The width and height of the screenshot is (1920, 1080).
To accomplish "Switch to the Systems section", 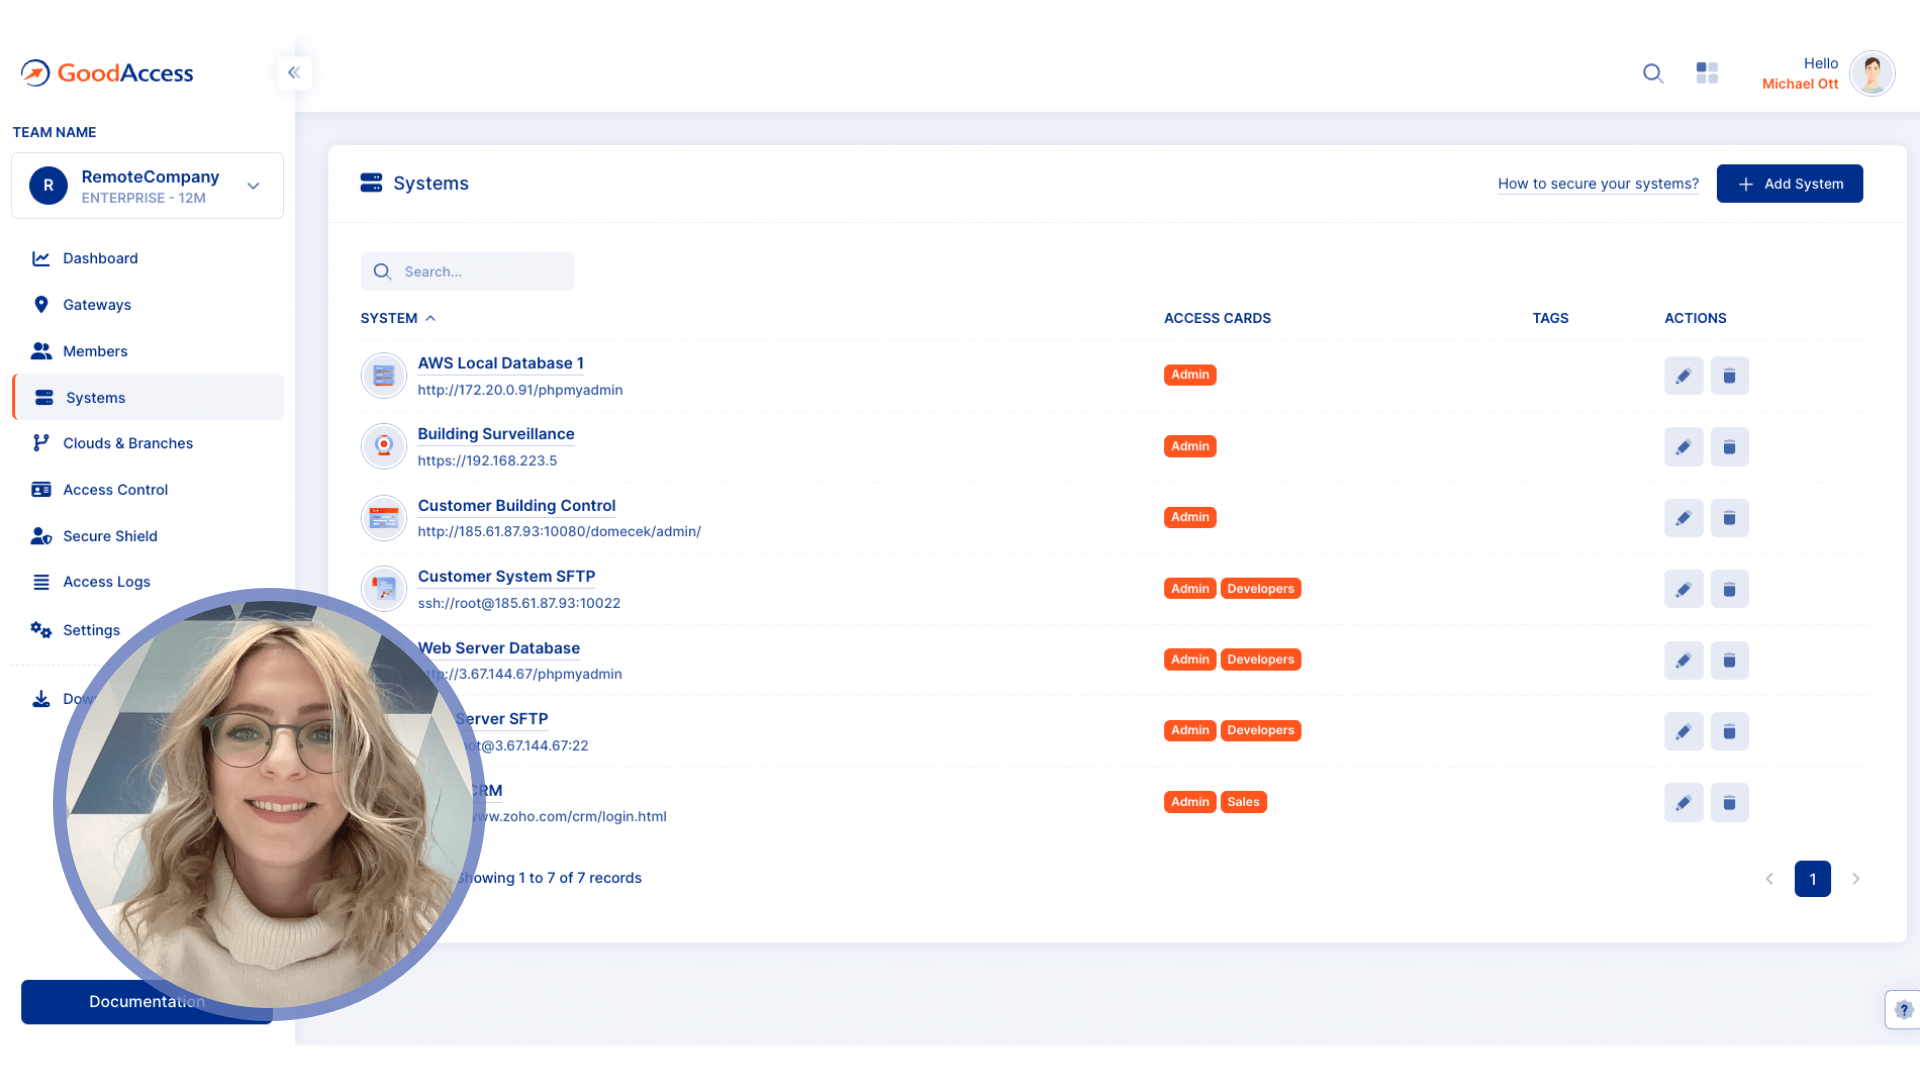I will [x=96, y=397].
